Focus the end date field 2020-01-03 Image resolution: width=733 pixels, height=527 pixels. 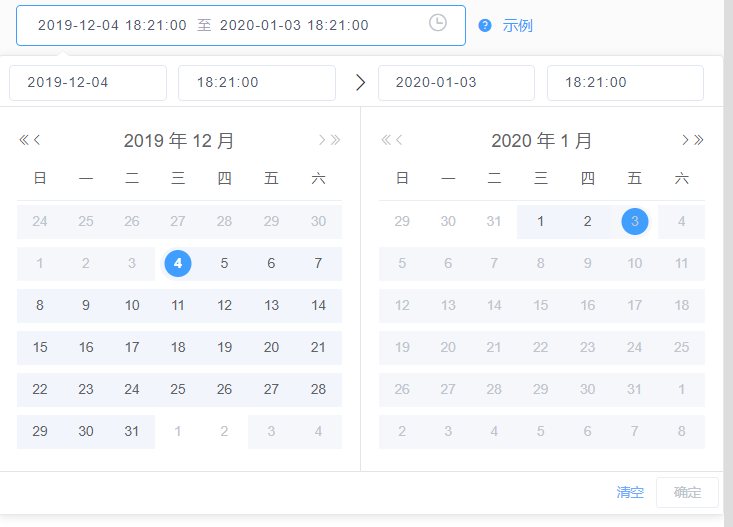tap(456, 83)
